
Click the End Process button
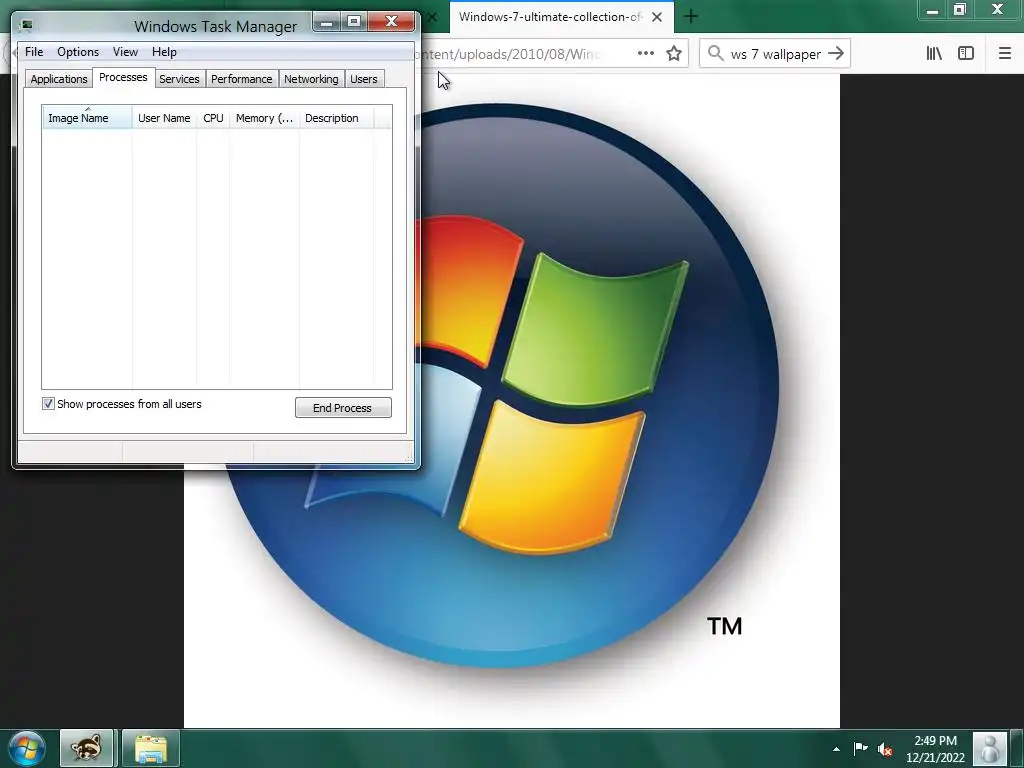click(343, 408)
